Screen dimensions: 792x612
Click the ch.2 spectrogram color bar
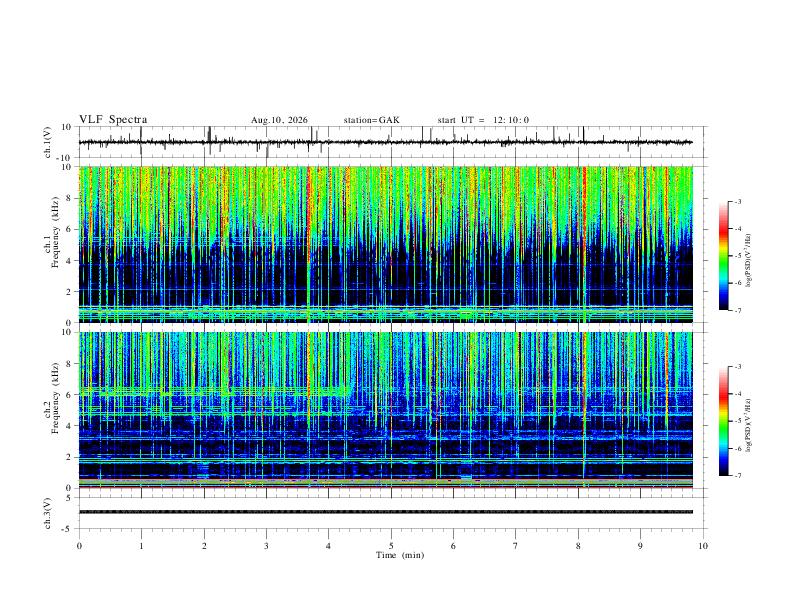click(x=723, y=421)
